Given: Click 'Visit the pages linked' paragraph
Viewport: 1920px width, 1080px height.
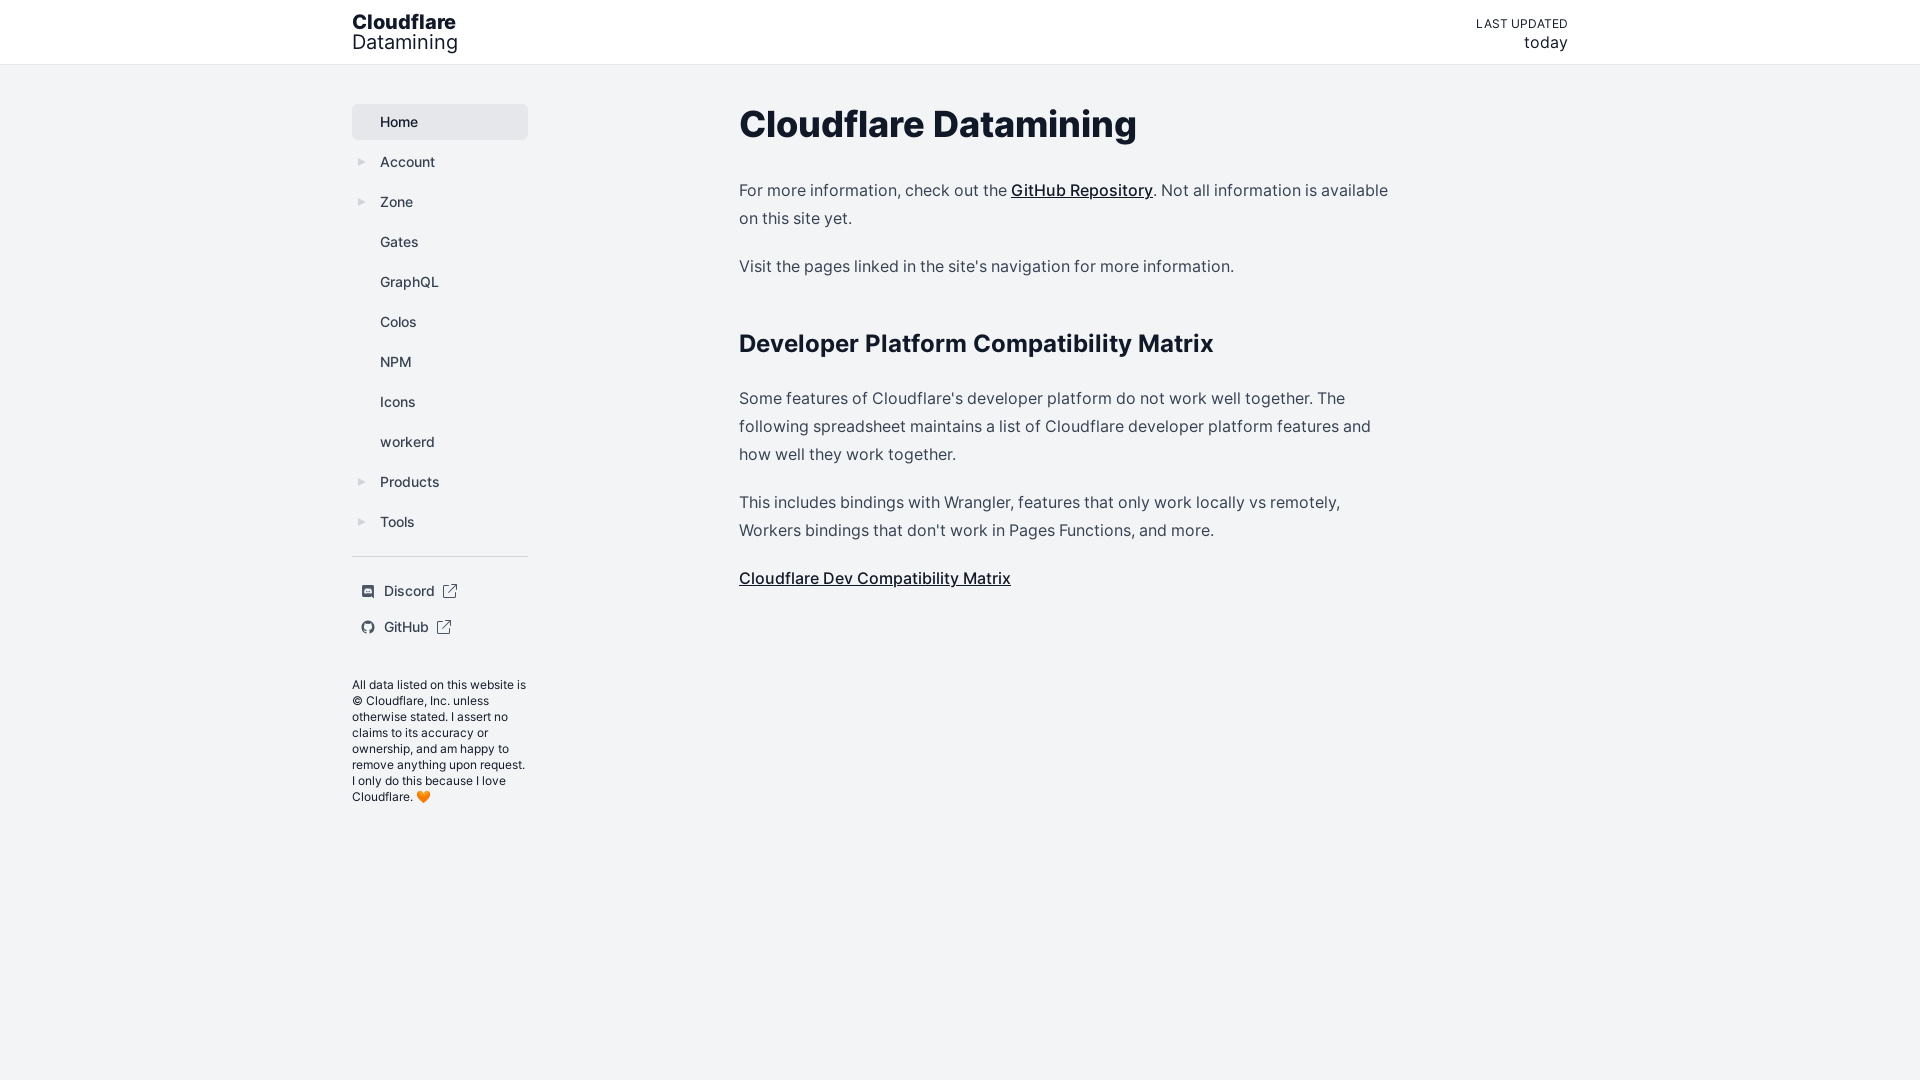Looking at the screenshot, I should click(x=986, y=266).
